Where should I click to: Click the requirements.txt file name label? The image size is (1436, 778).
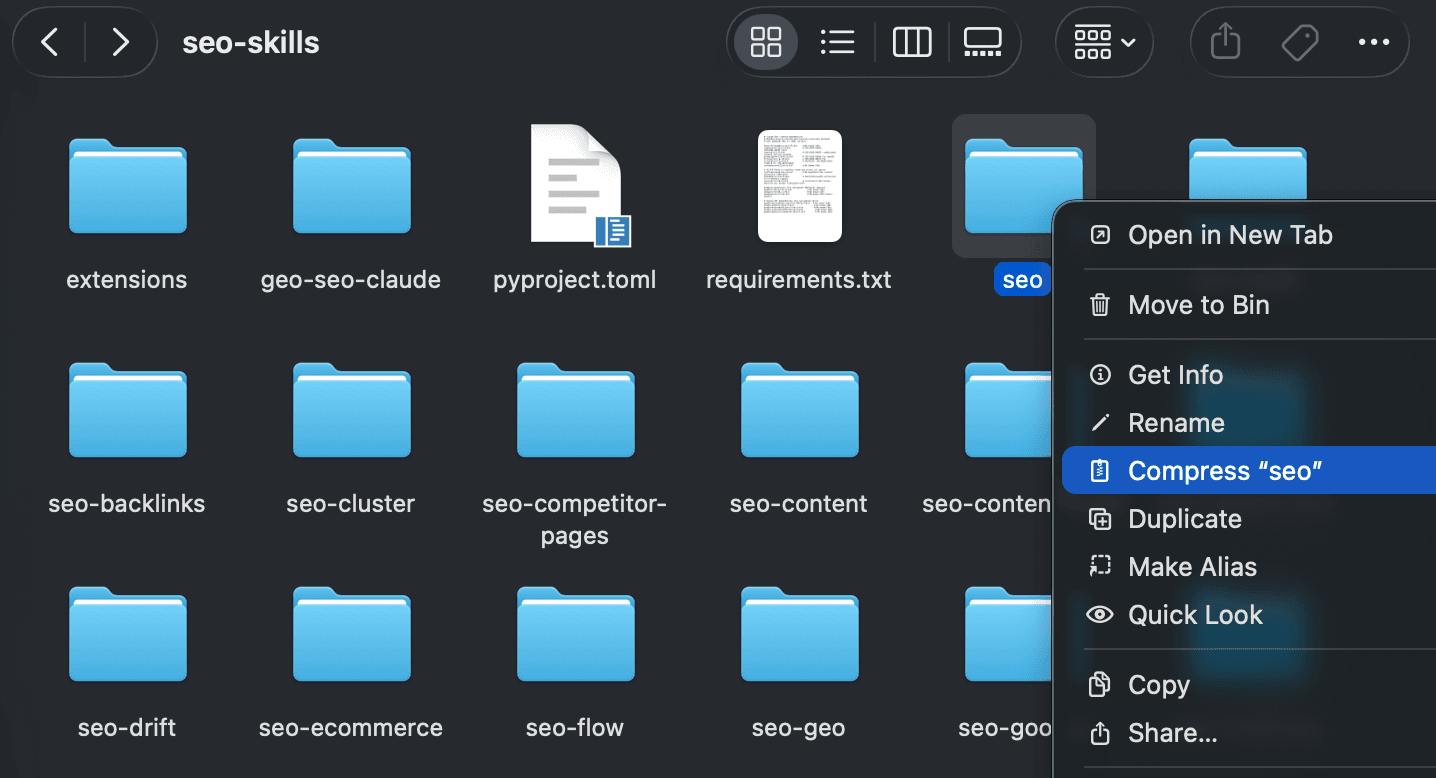click(x=799, y=280)
